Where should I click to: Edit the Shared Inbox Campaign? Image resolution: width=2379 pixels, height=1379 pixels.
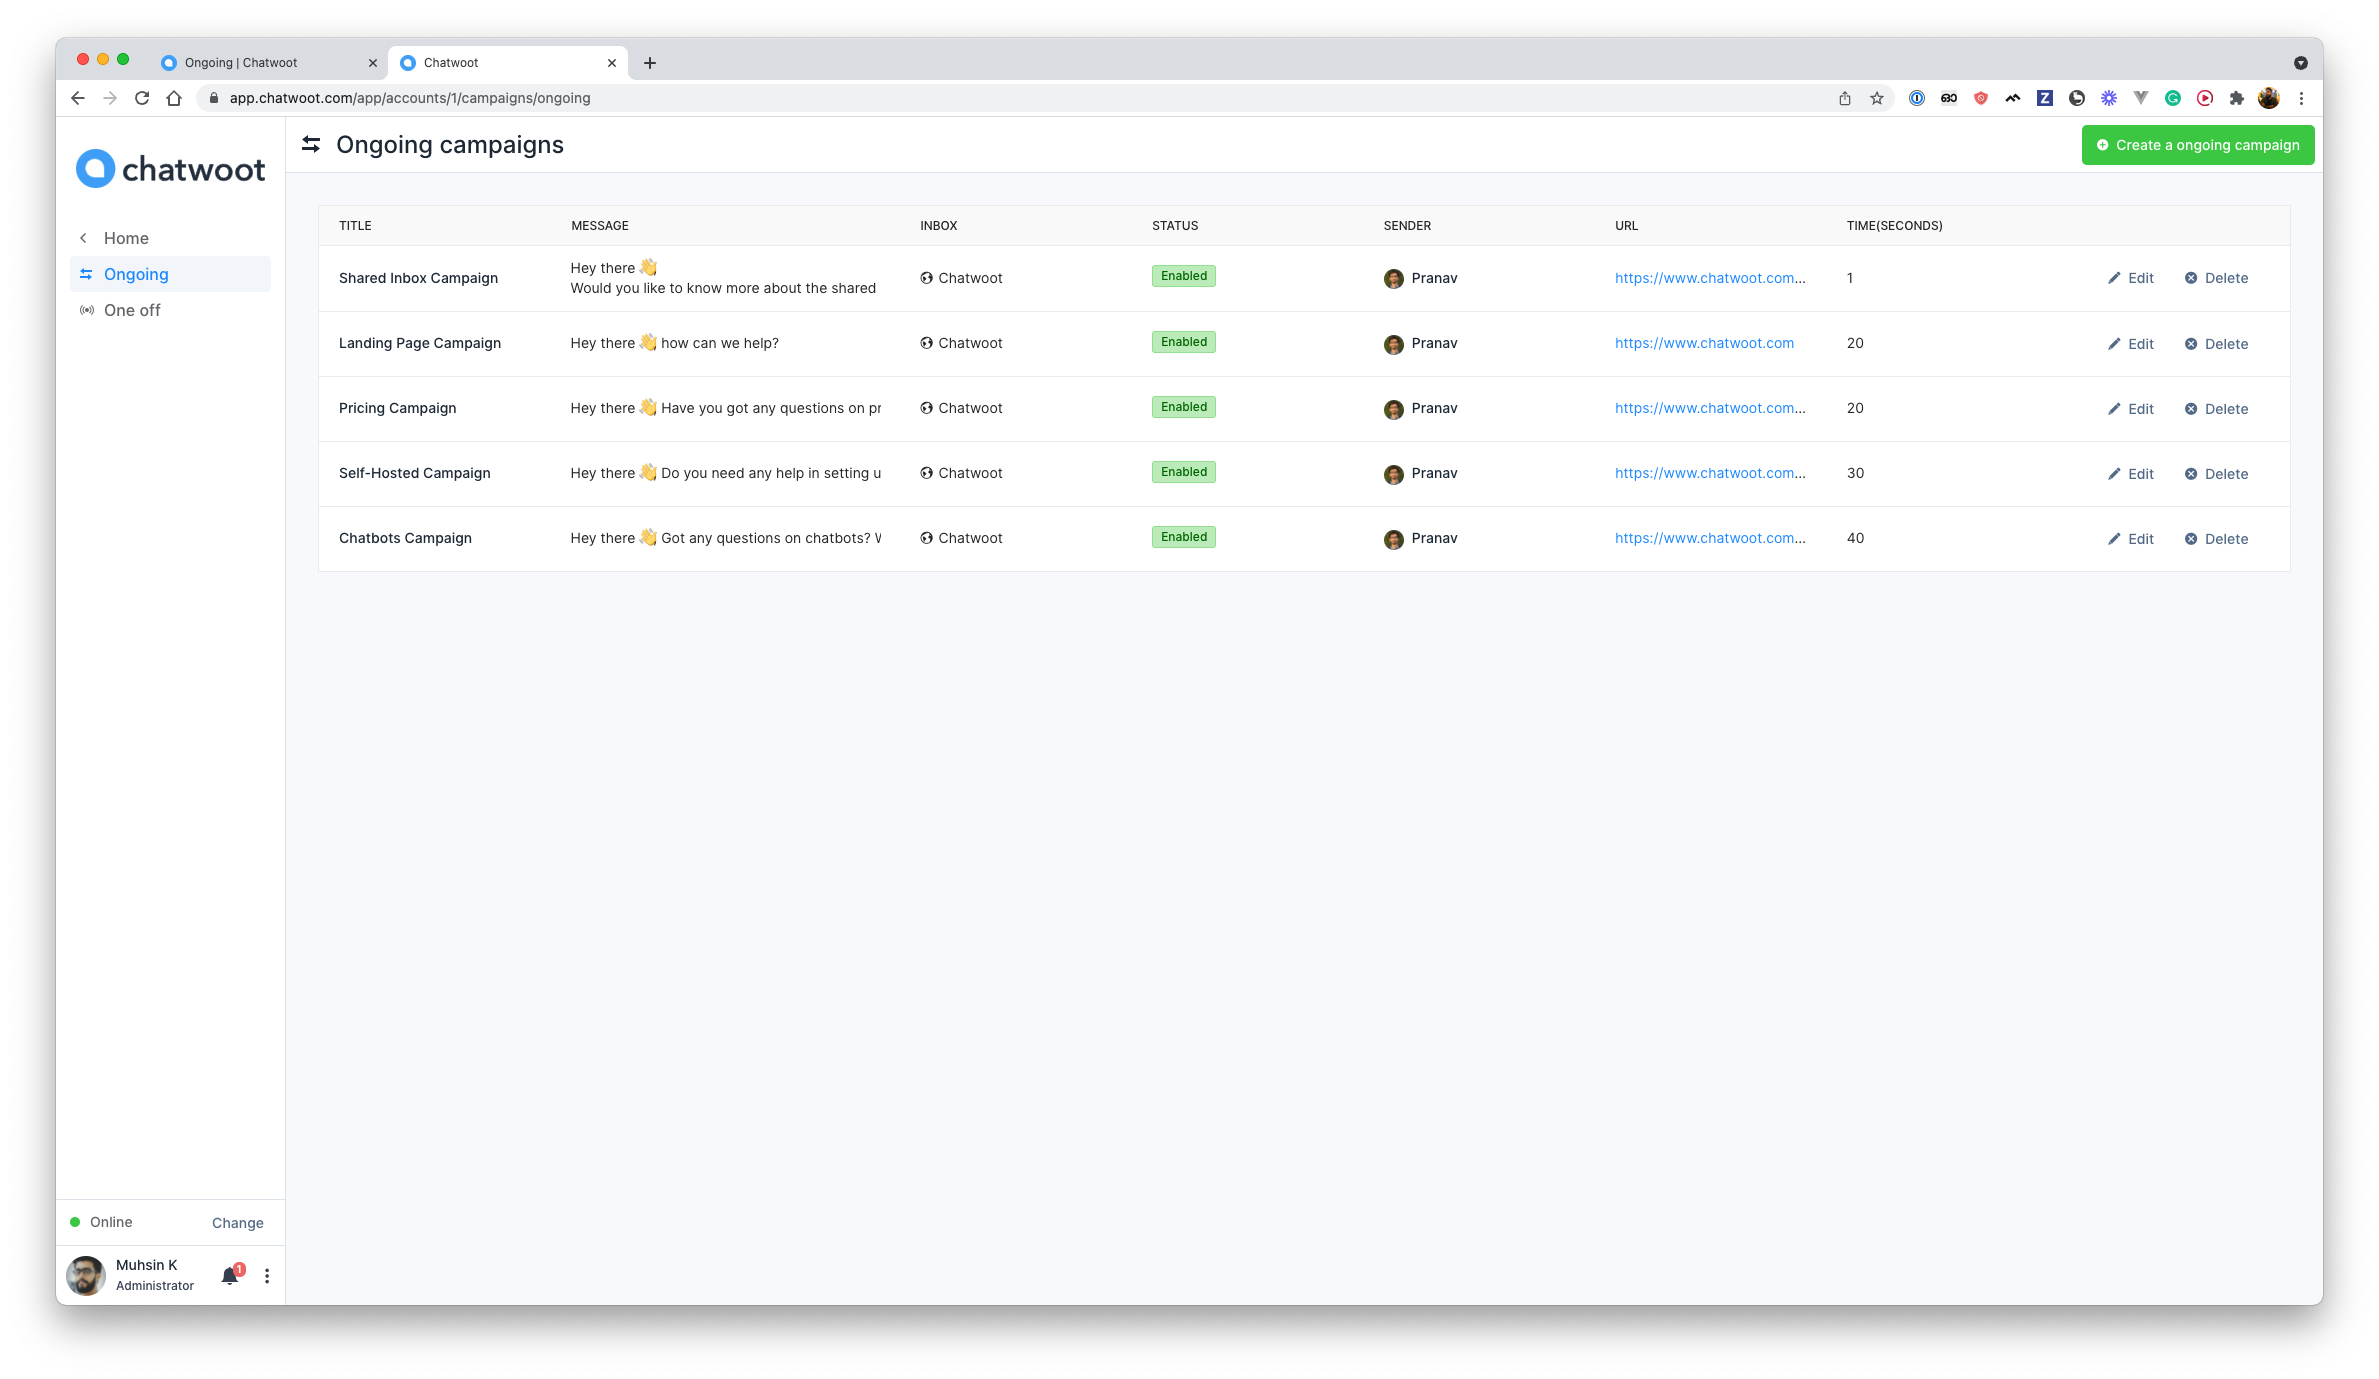(x=2131, y=278)
